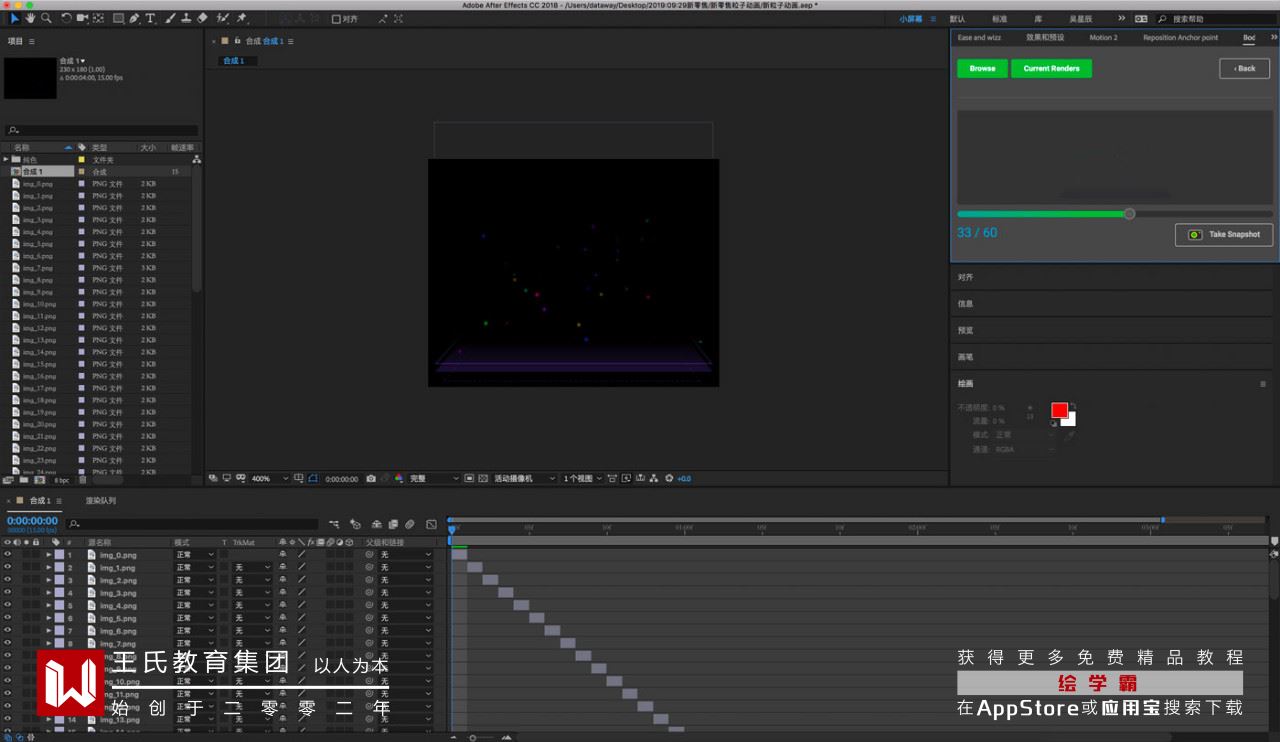This screenshot has width=1280, height=742.
Task: Select the Roto Brush tool
Action: tap(223, 18)
